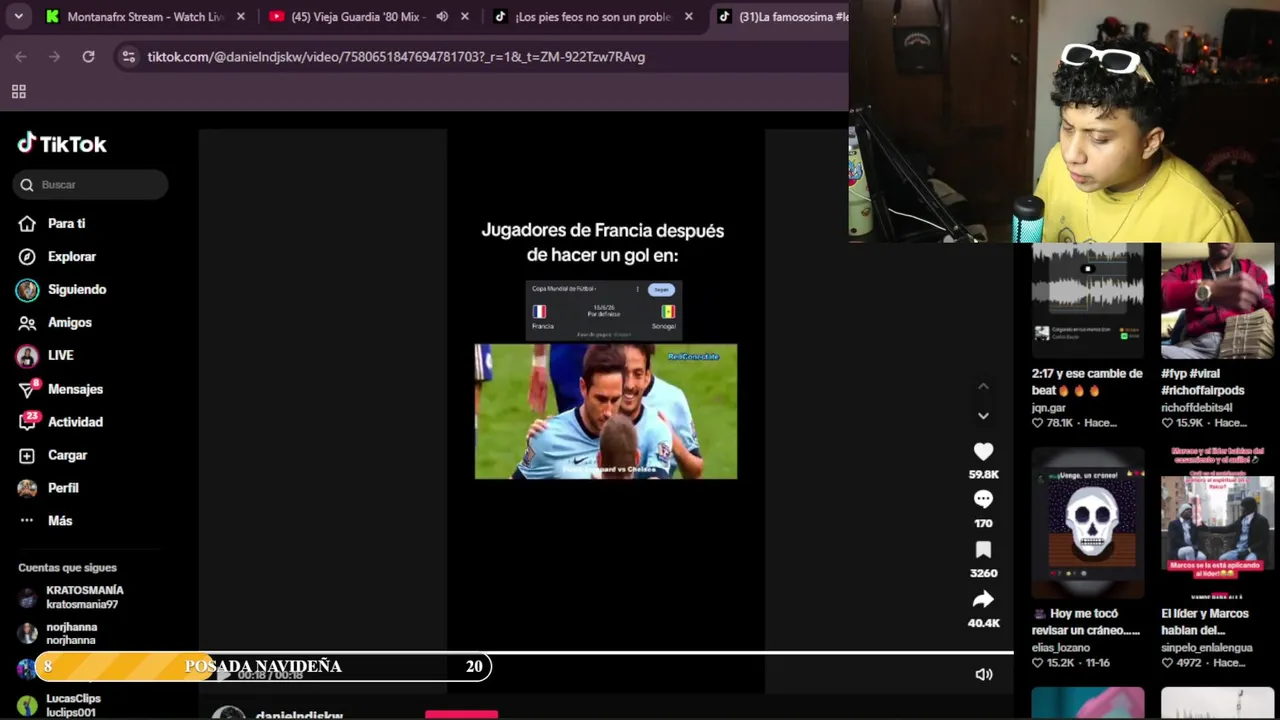Open jqn.gar creator profile link
The width and height of the screenshot is (1280, 720).
click(x=1049, y=408)
